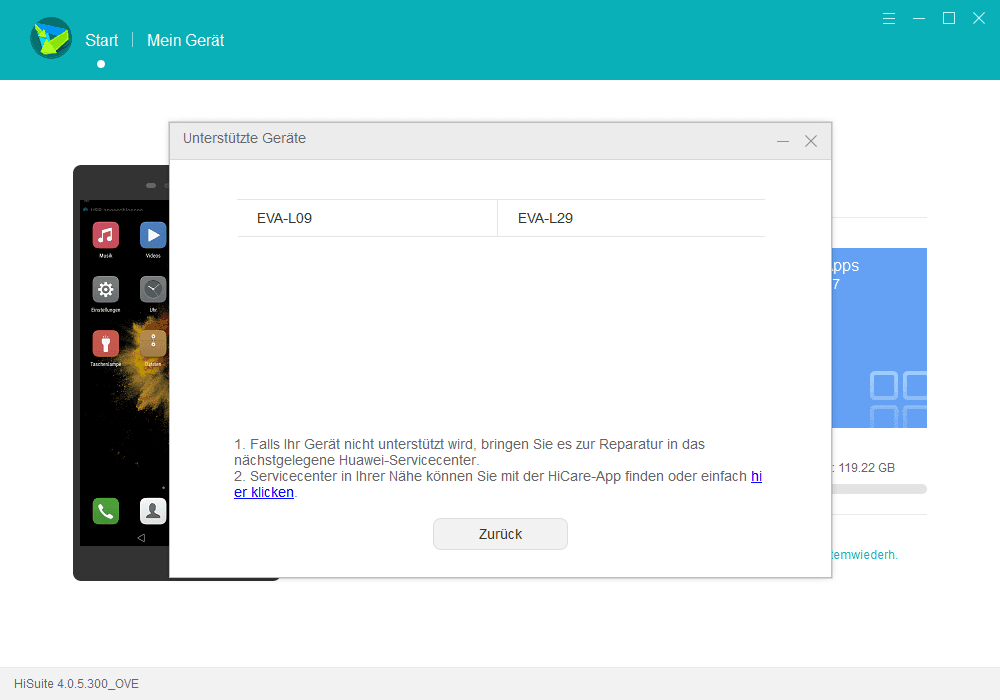Image resolution: width=1000 pixels, height=700 pixels.
Task: Maximize the HiSuite main window
Action: tap(948, 18)
